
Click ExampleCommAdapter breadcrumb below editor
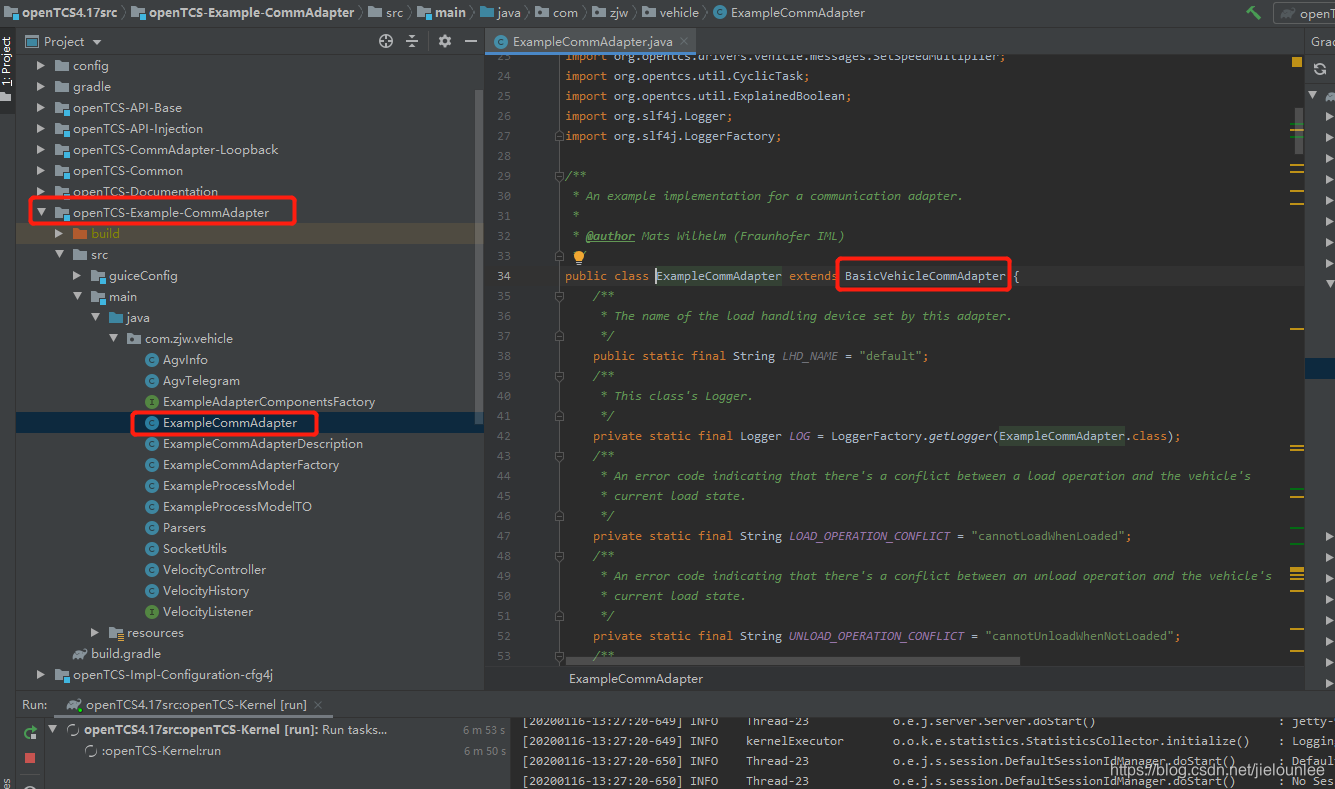click(636, 679)
